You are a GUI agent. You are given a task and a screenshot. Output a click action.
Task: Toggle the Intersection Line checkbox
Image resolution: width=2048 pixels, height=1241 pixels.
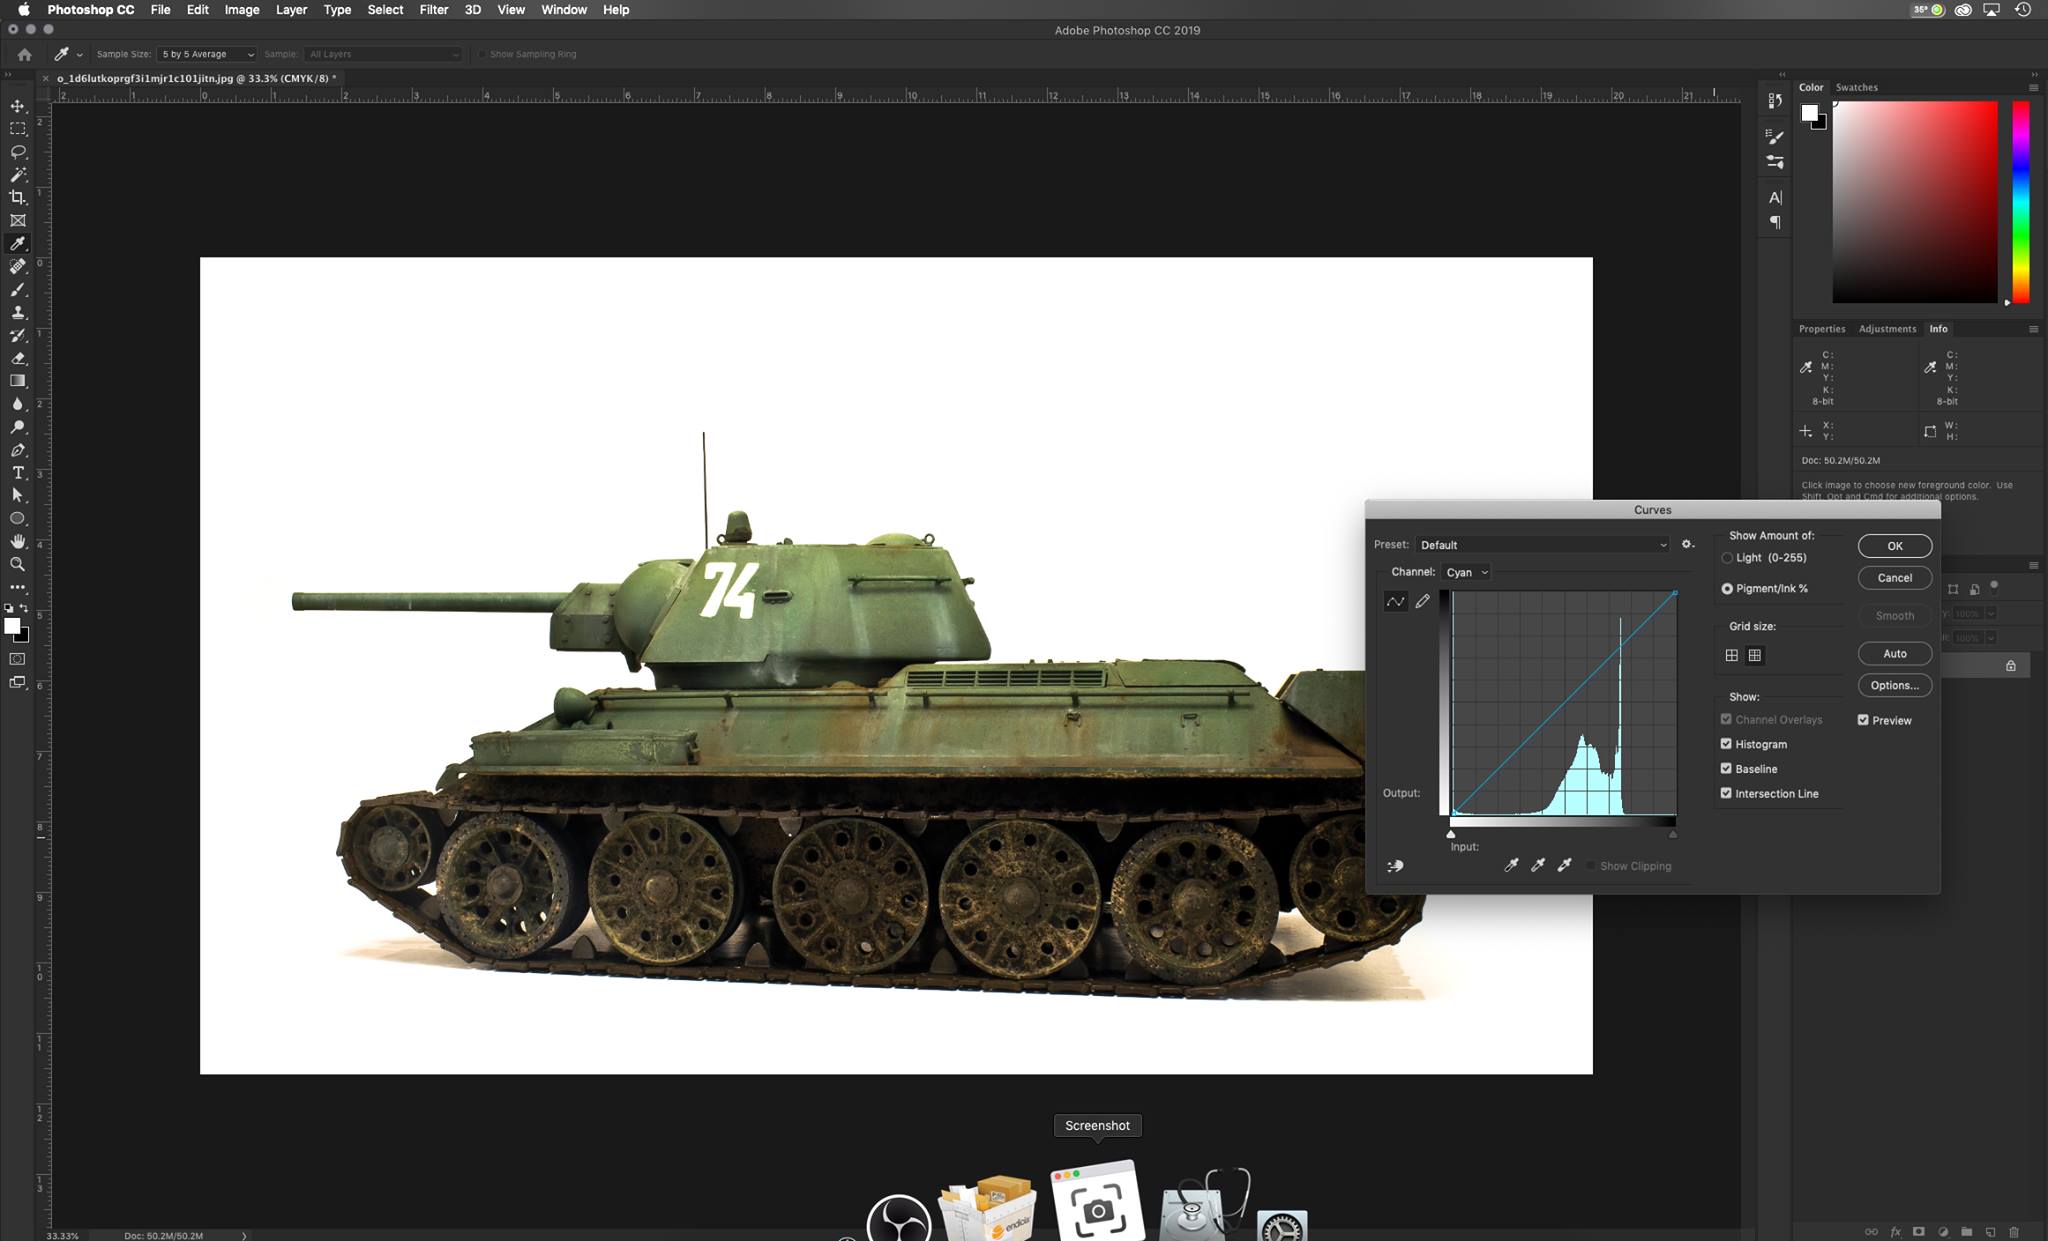(x=1726, y=793)
